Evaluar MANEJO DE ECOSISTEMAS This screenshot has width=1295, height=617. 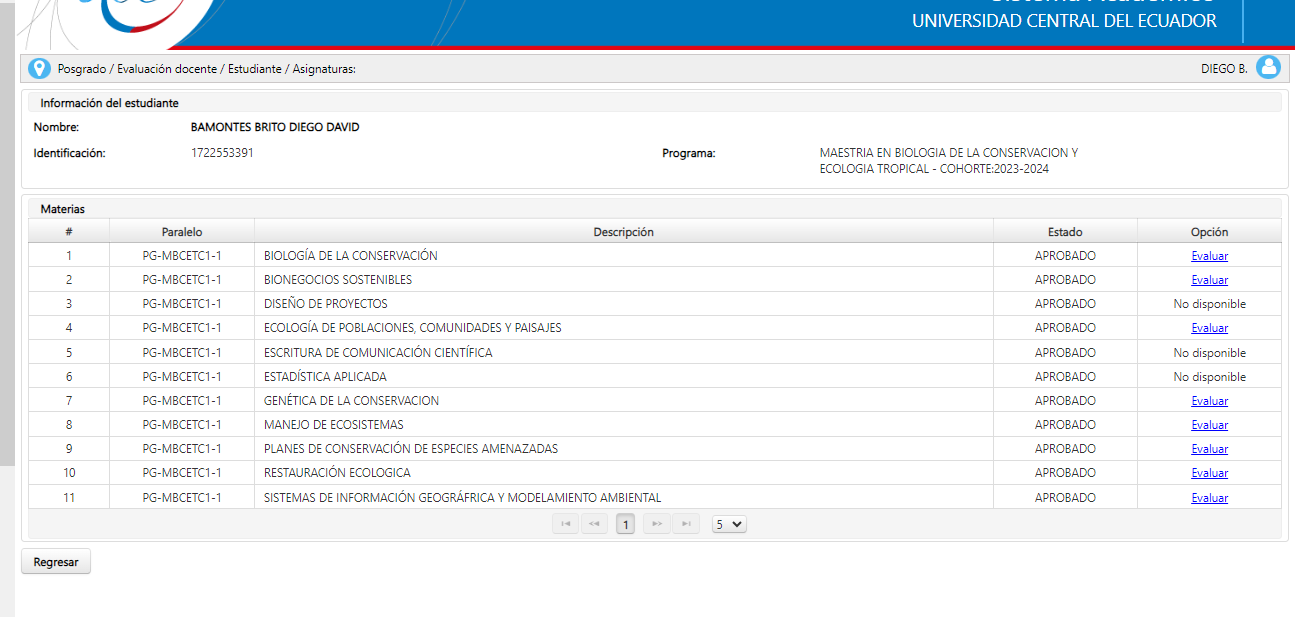click(1209, 425)
